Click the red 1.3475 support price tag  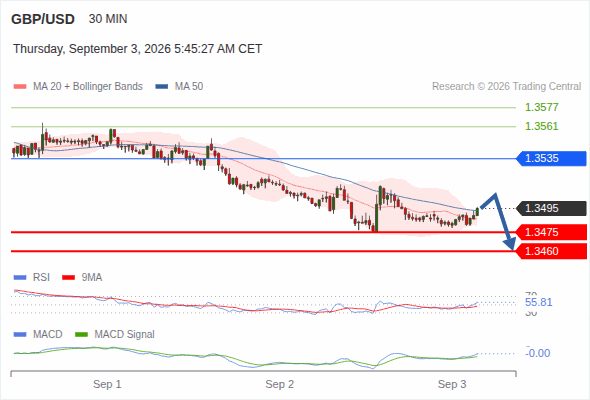(551, 232)
